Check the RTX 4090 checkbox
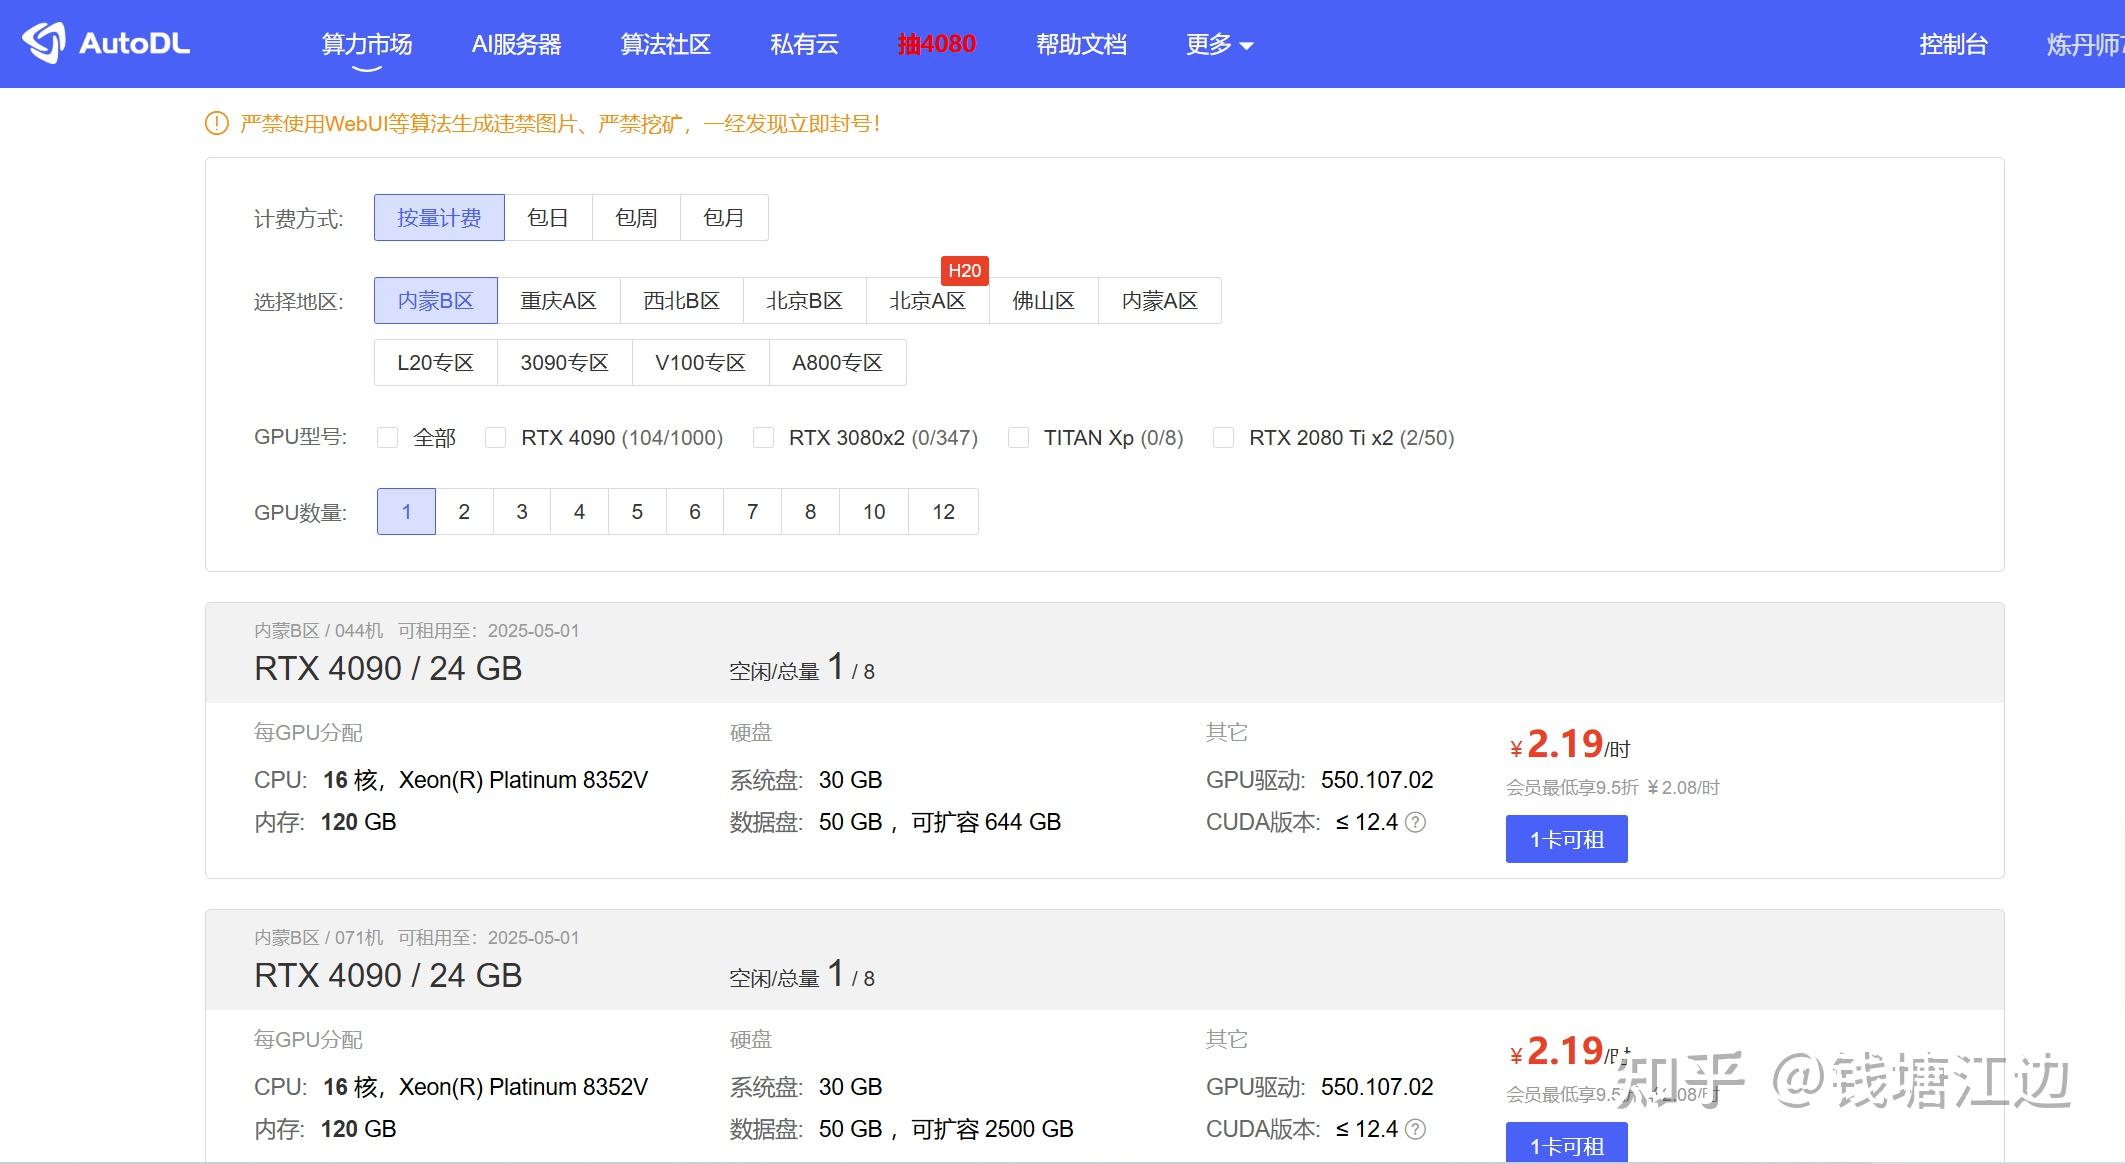This screenshot has width=2125, height=1164. pos(495,438)
